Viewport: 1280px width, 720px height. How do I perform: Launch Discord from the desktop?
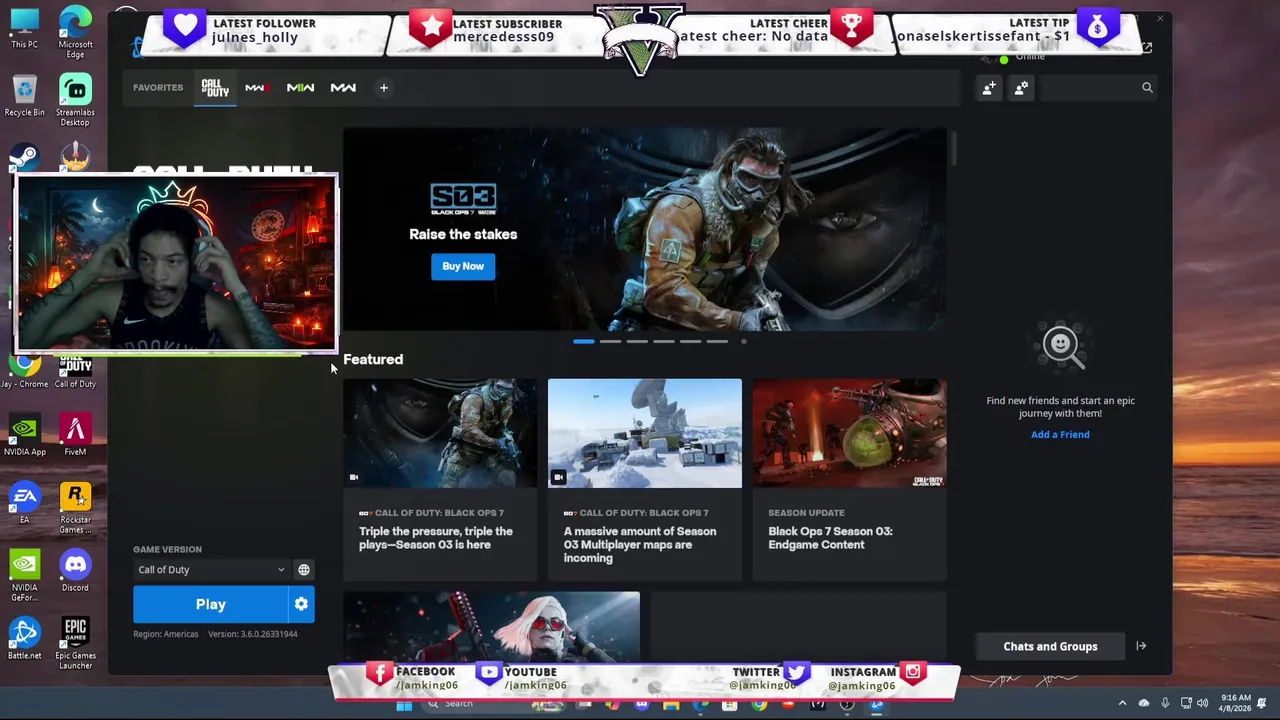pos(75,572)
